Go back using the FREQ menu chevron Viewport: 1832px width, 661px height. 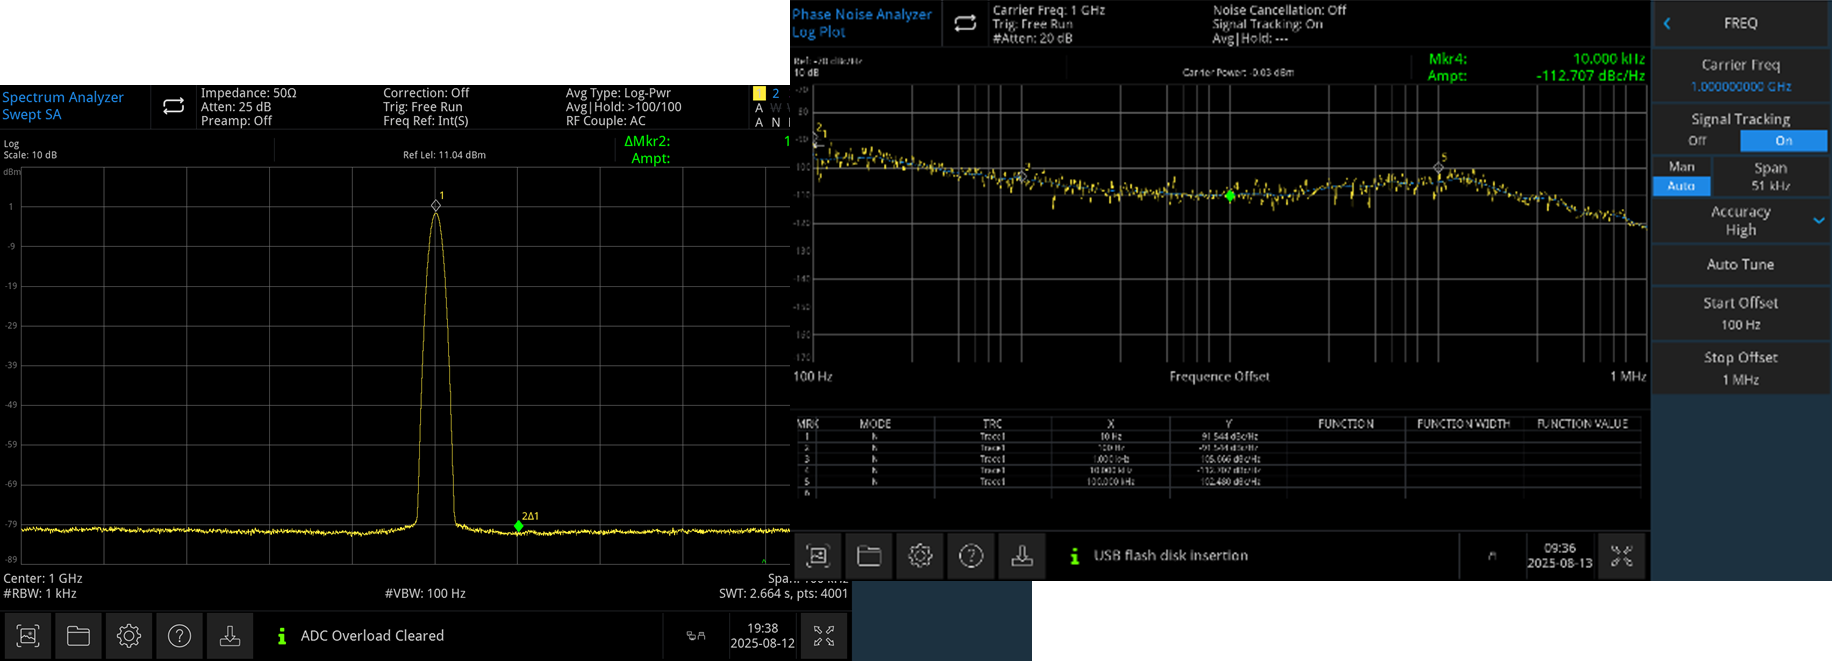1667,23
